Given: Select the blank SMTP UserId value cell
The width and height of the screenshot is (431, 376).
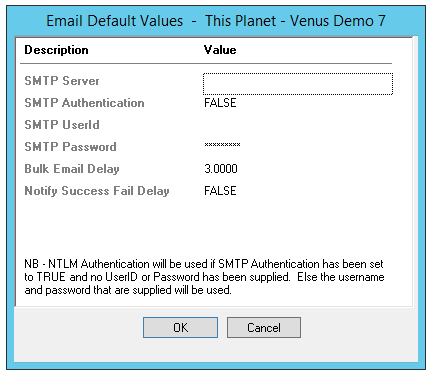Looking at the screenshot, I should tap(298, 125).
